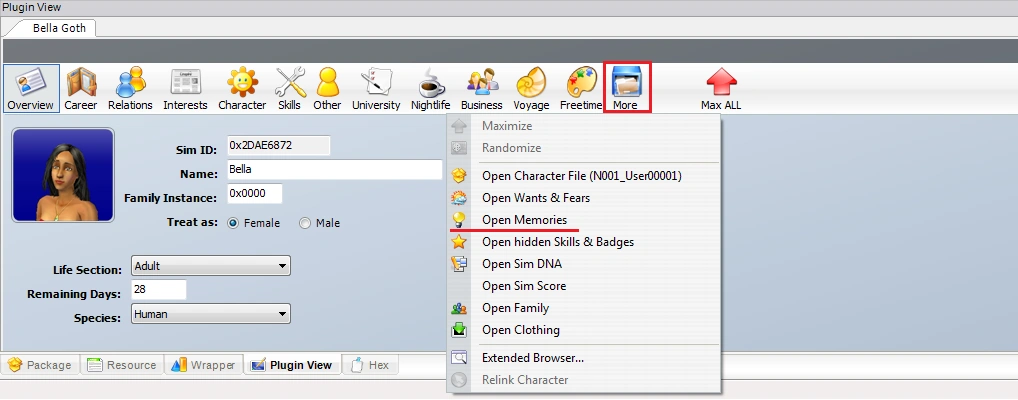Click the Family Instance field
The width and height of the screenshot is (1018, 400).
click(254, 194)
